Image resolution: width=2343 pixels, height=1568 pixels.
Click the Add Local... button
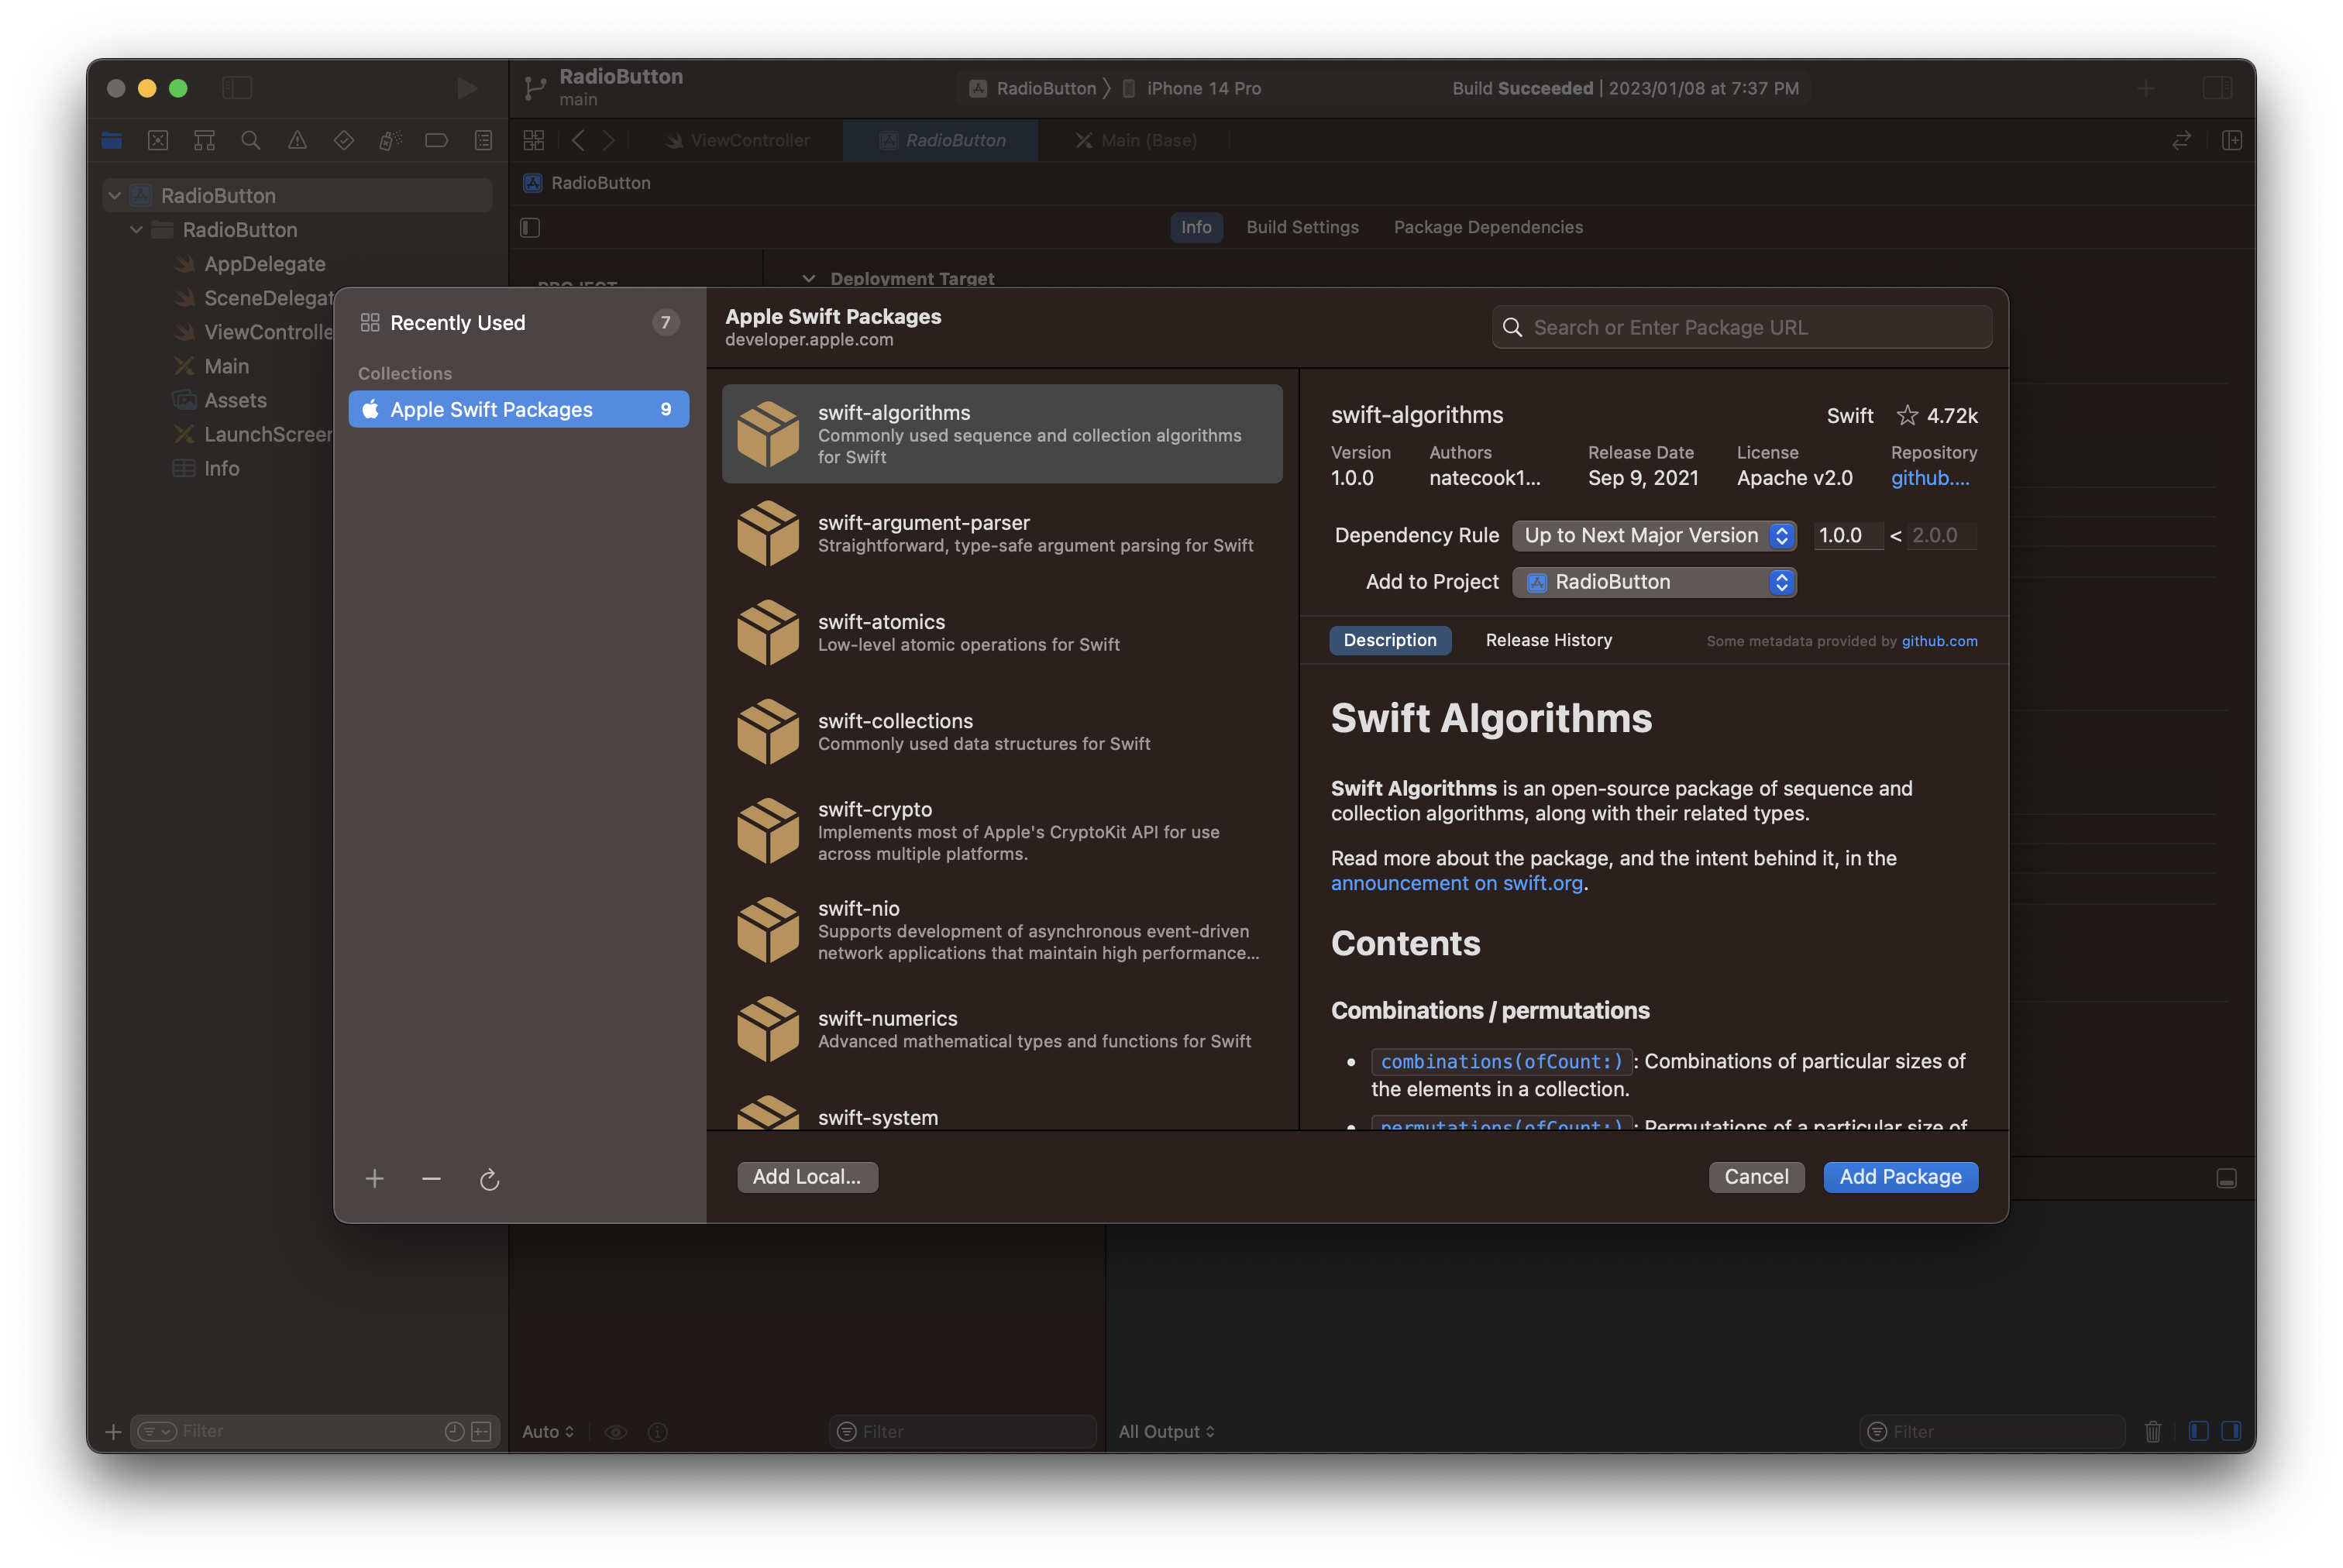click(807, 1177)
